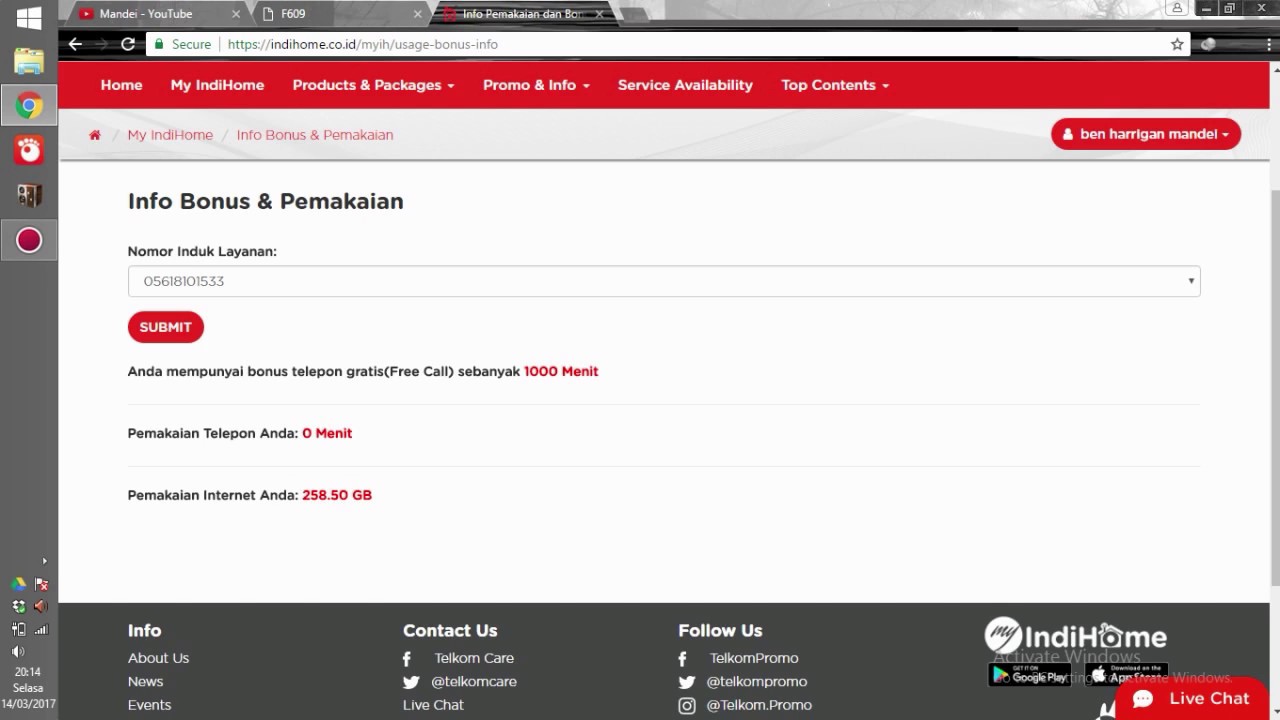Open Service Availability nav item
Image resolution: width=1280 pixels, height=720 pixels.
pos(685,85)
